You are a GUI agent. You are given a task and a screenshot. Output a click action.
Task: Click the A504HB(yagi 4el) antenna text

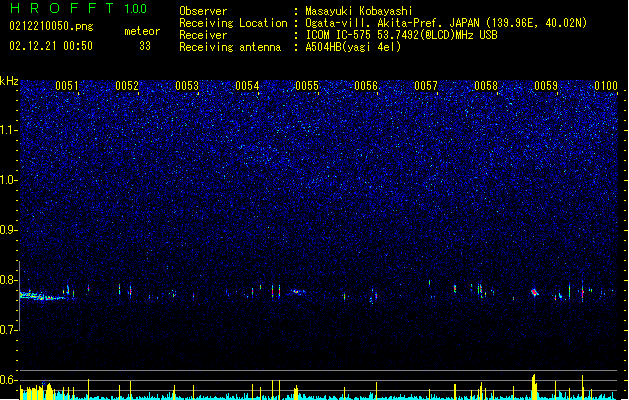pyautogui.click(x=353, y=47)
